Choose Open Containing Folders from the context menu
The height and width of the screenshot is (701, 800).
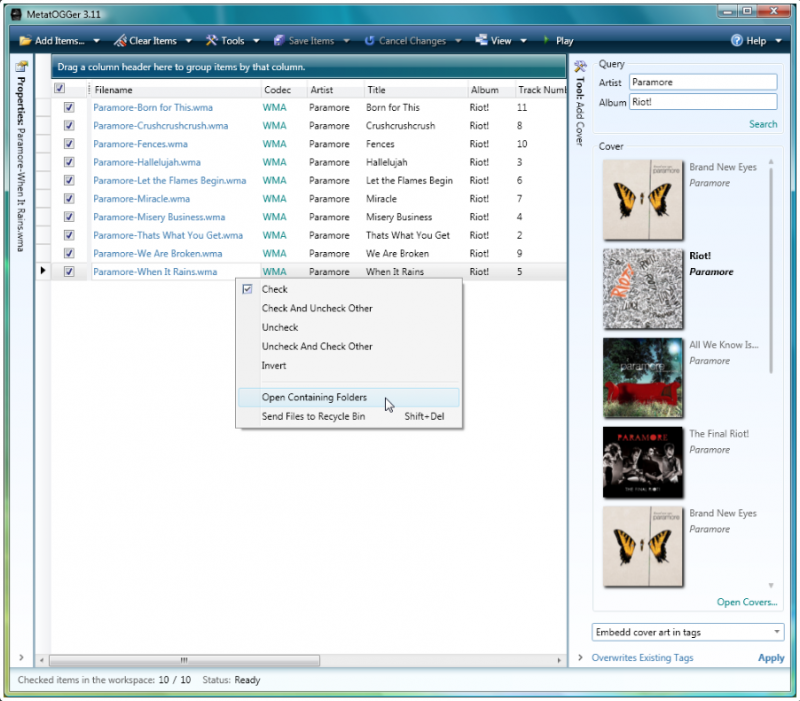314,397
